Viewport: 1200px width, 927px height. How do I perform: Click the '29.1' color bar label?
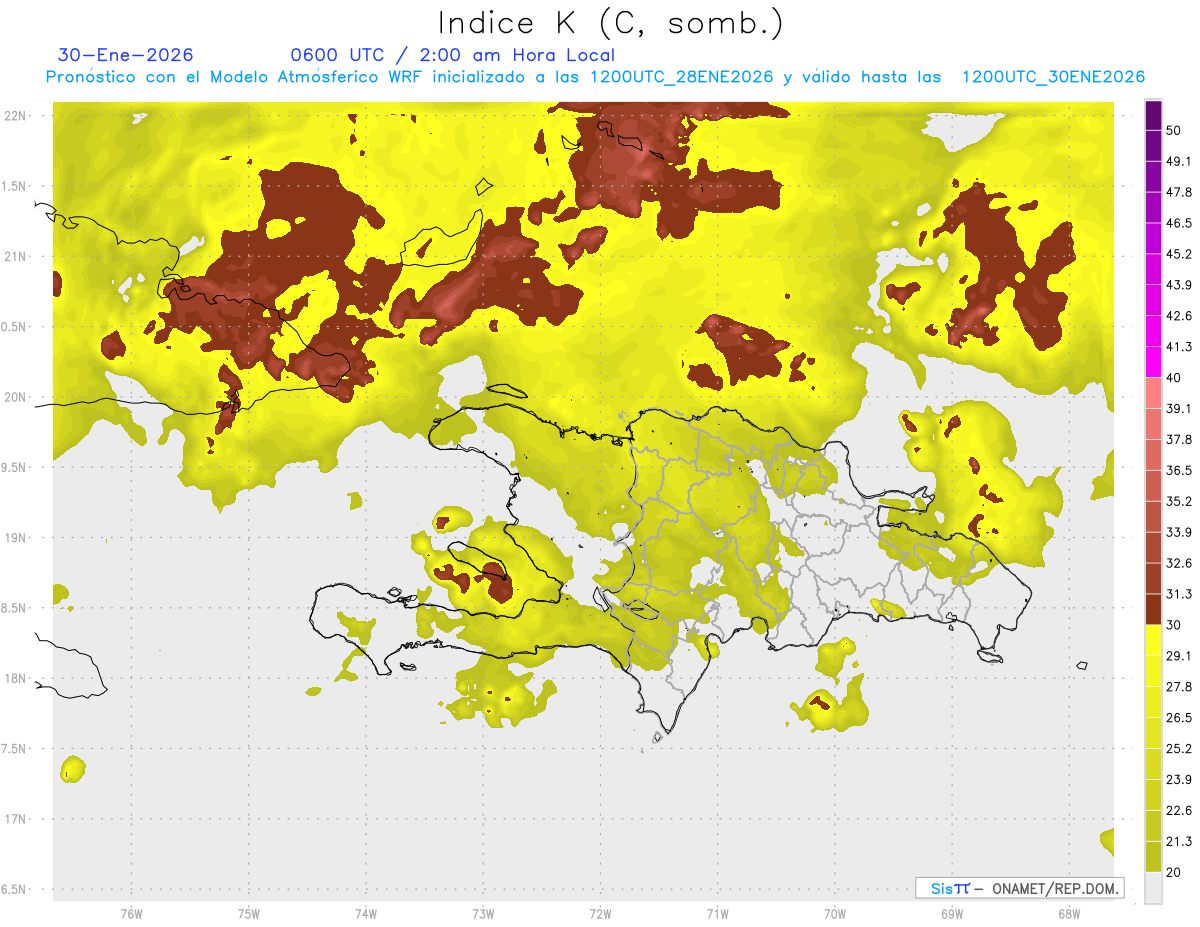click(x=1179, y=656)
